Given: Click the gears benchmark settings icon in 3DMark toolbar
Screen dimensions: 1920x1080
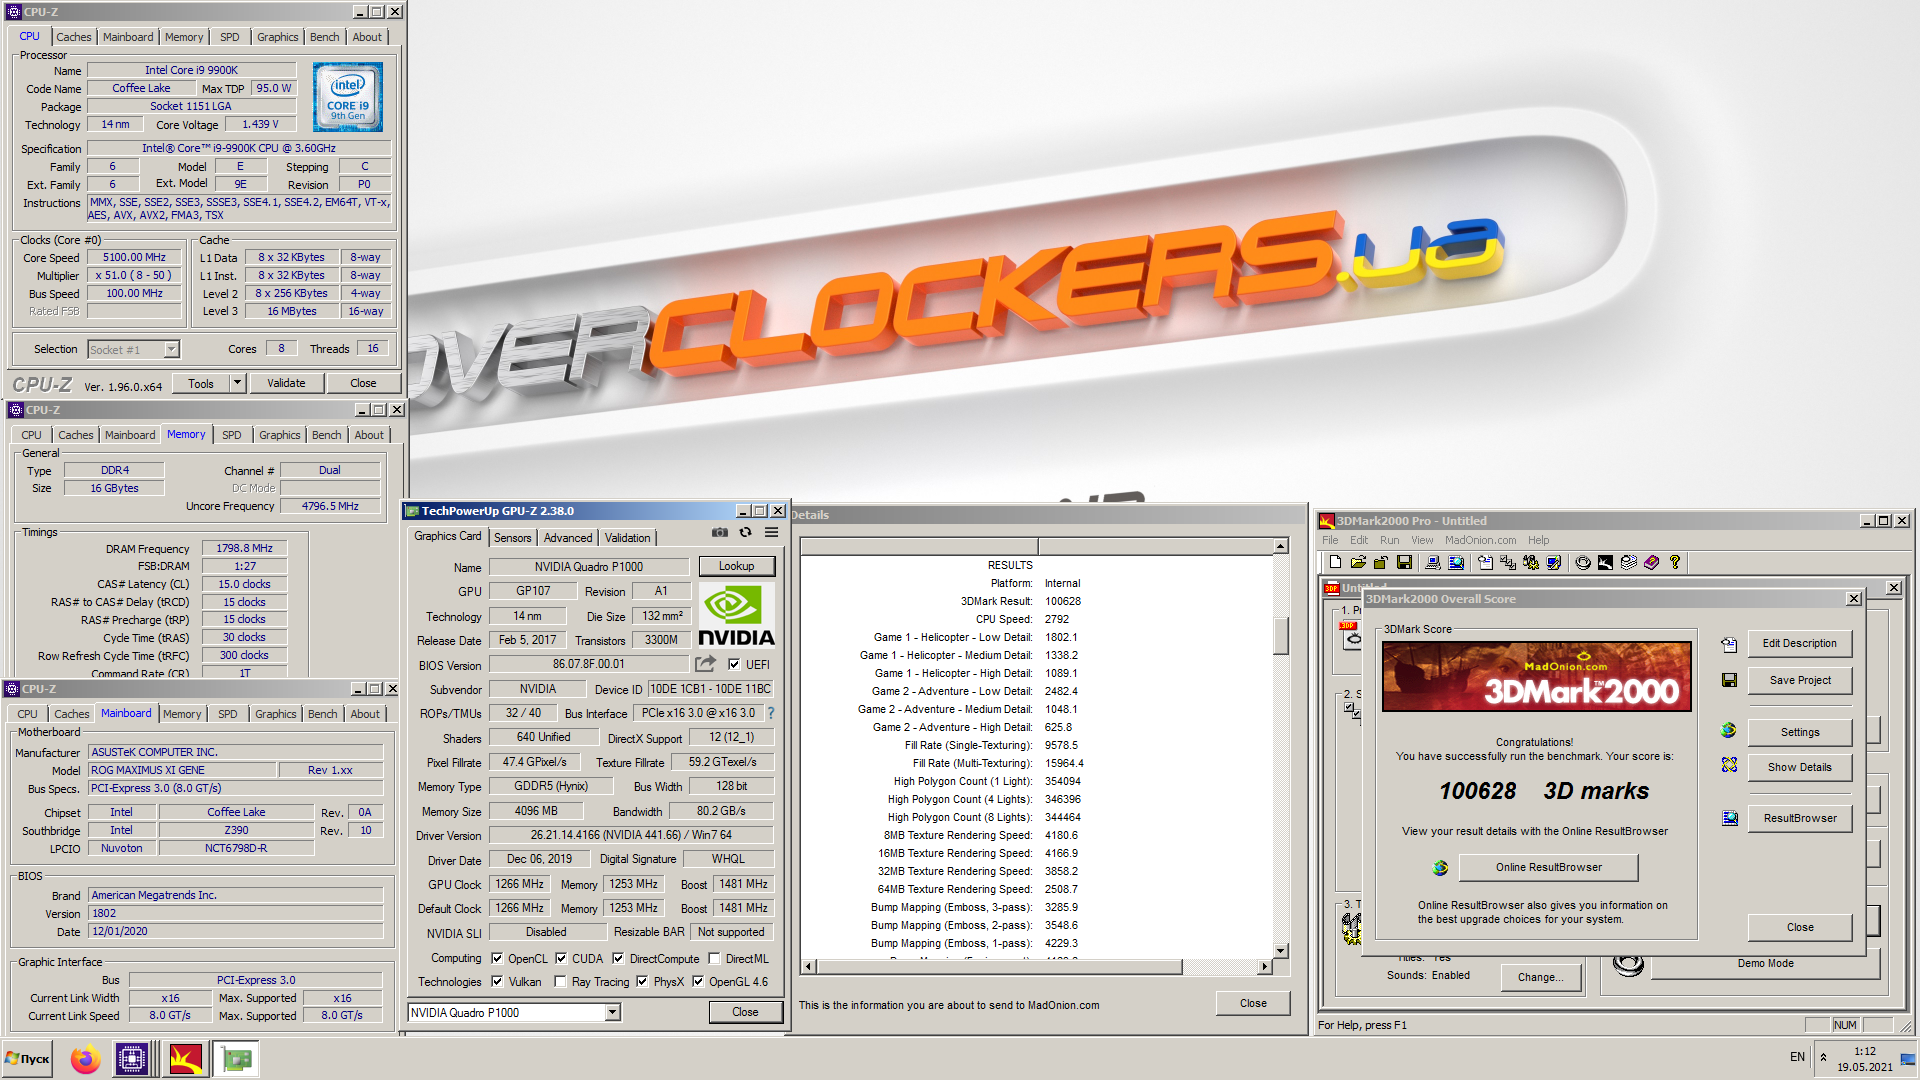Looking at the screenshot, I should (x=1530, y=563).
